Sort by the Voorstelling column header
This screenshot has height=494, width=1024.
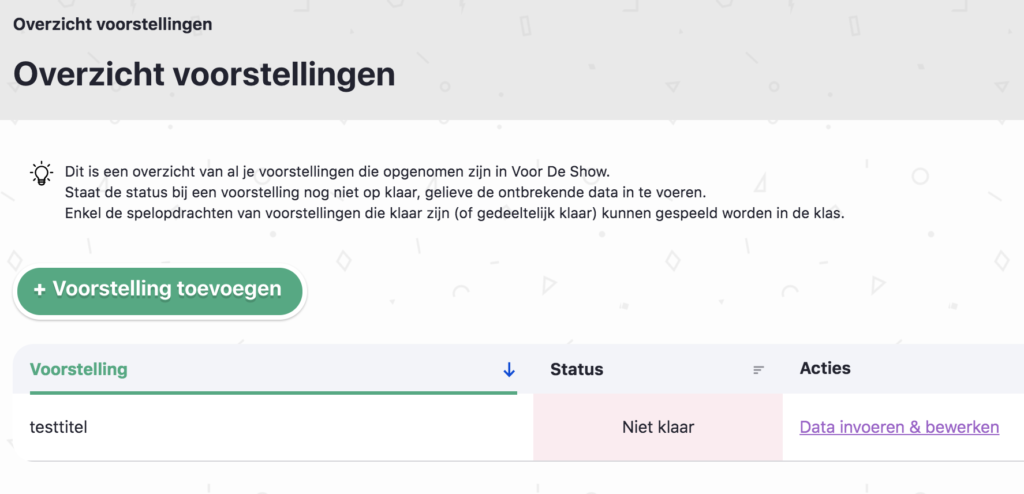coord(79,369)
